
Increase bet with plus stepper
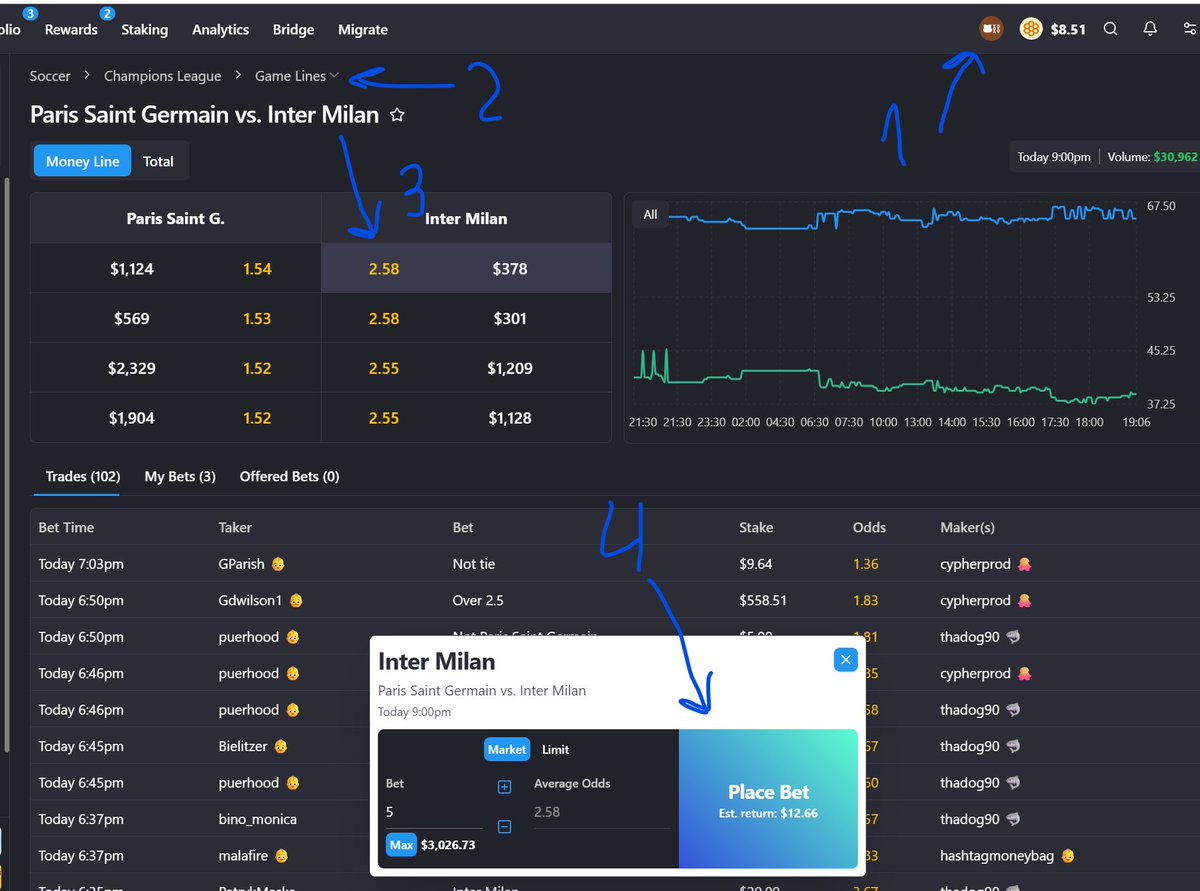click(504, 787)
